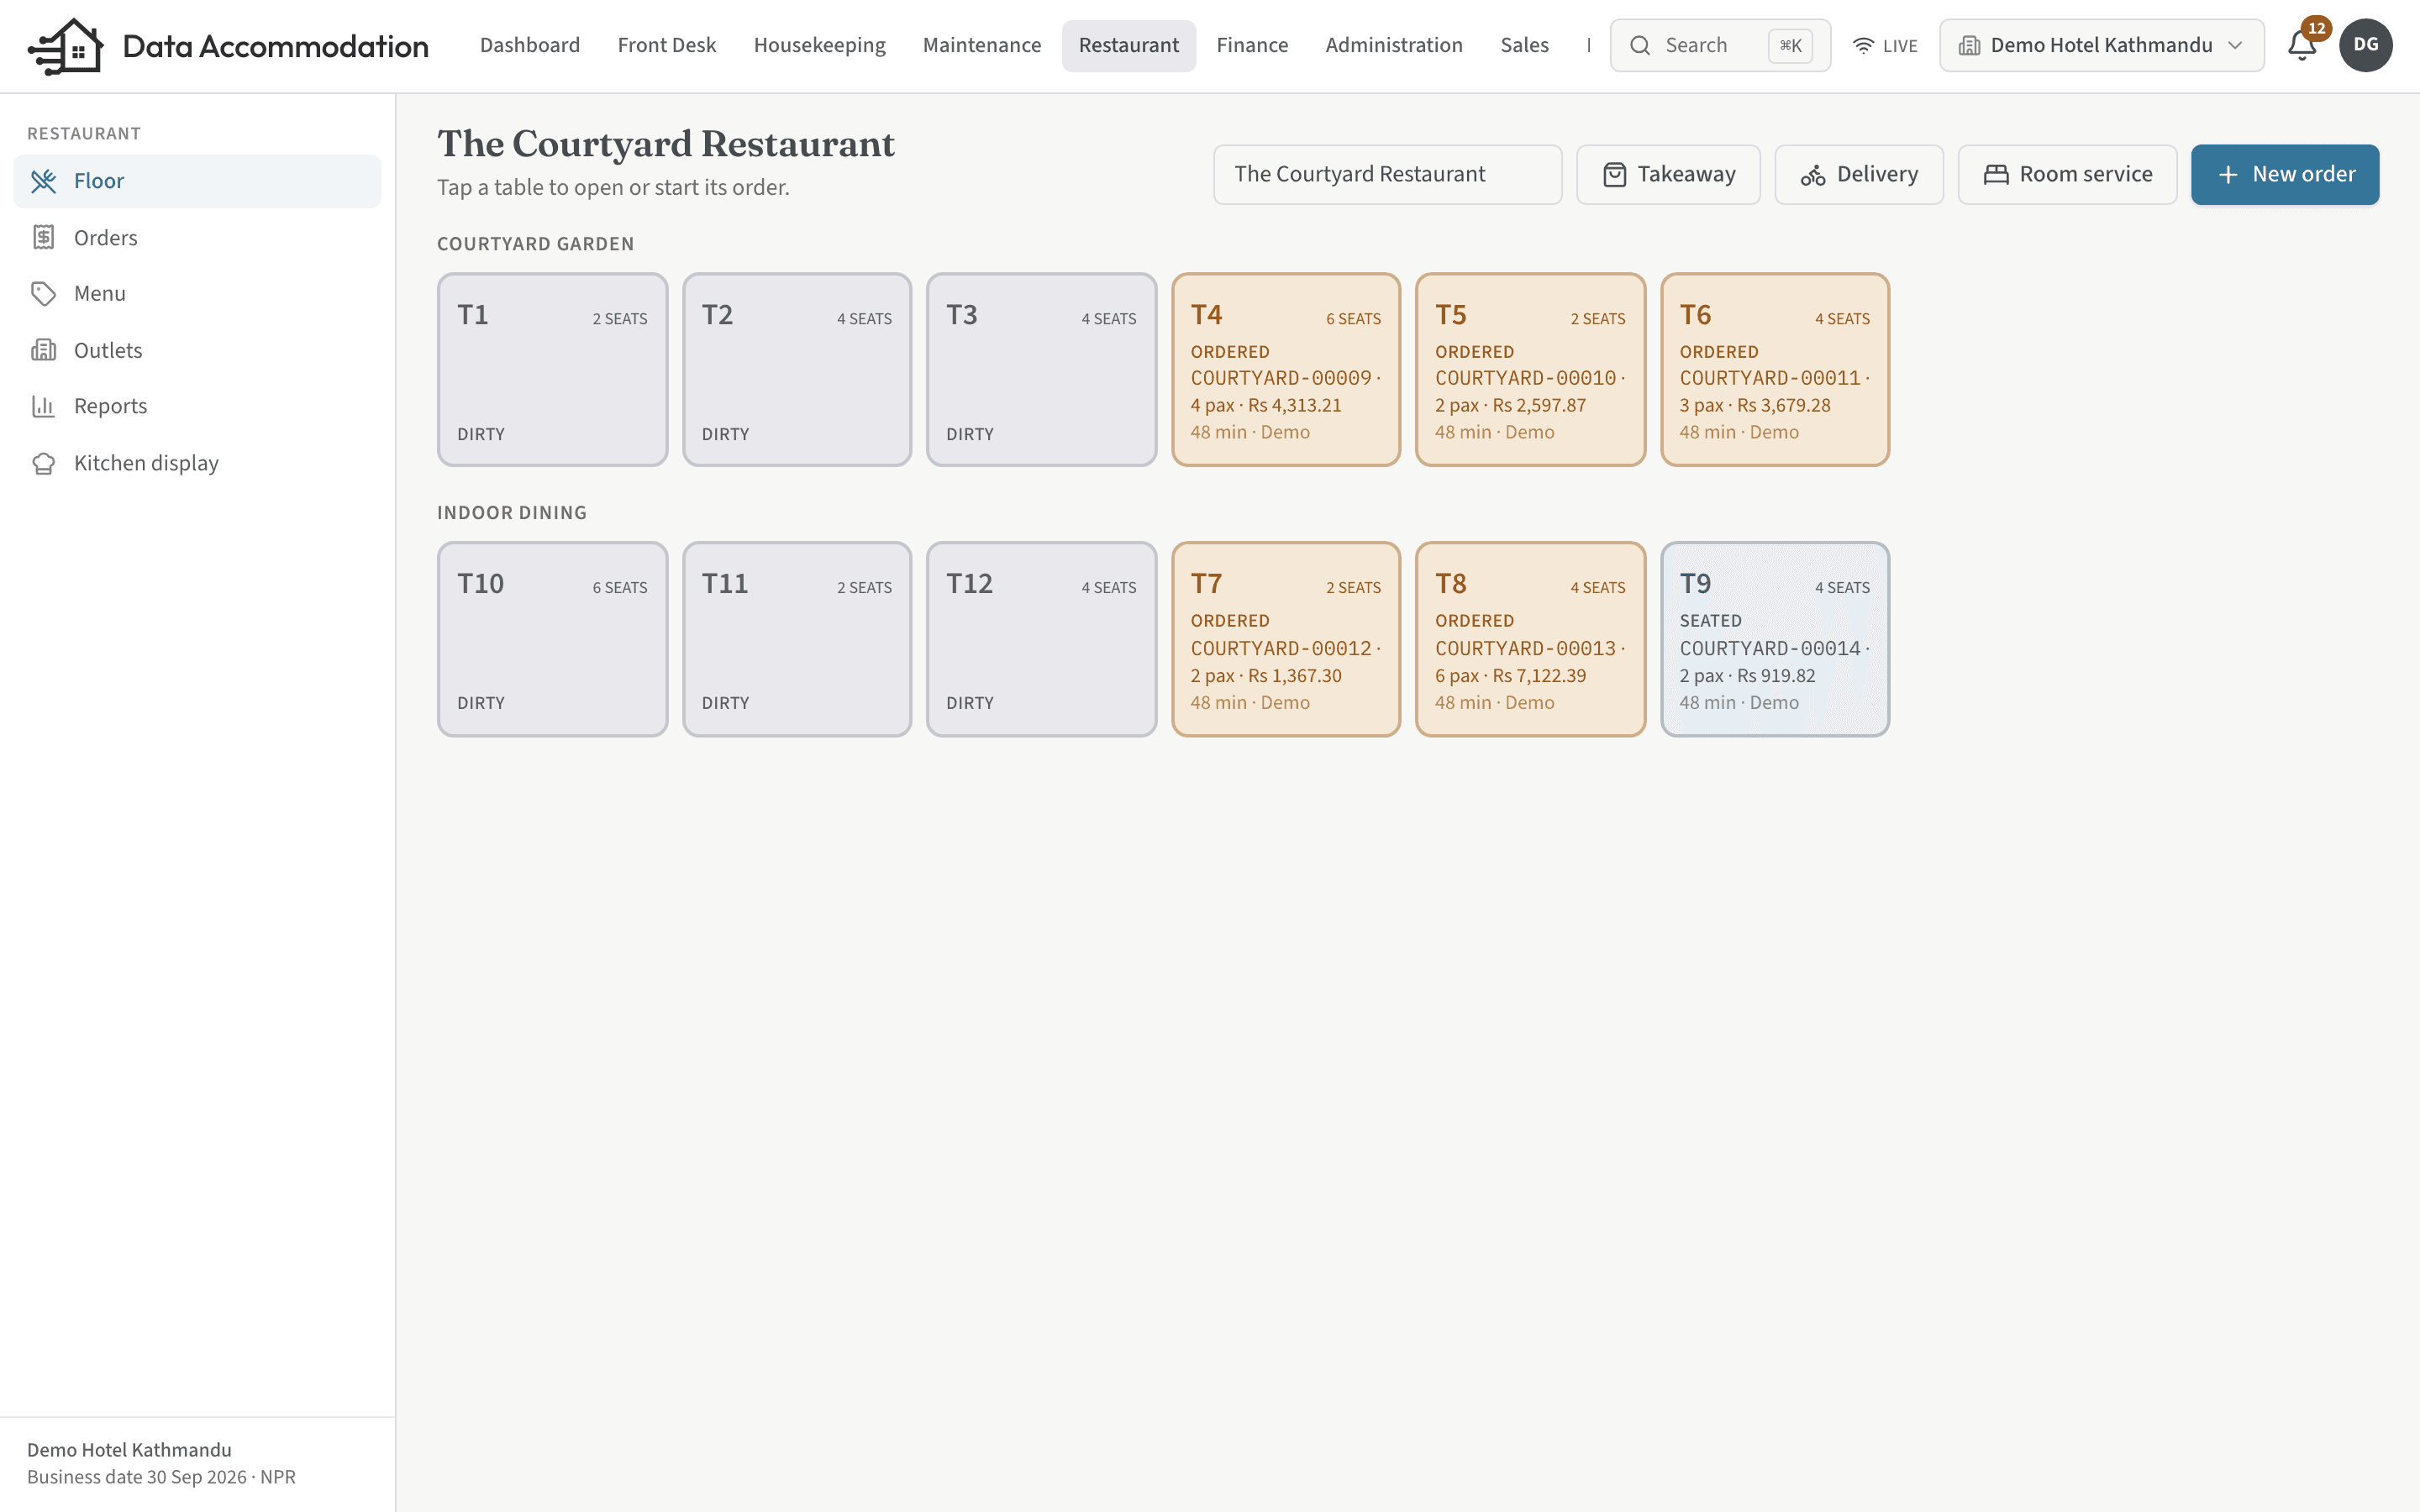Screen dimensions: 2420x1512
Task: Click the Room service bed icon
Action: (x=1996, y=175)
